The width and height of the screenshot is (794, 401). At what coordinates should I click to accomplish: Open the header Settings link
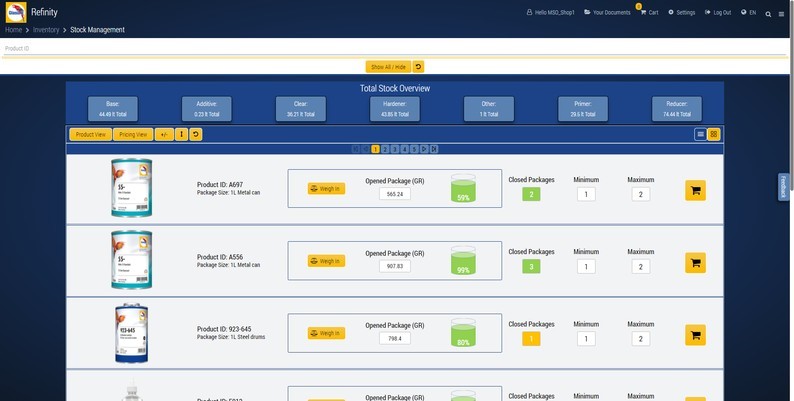[x=682, y=12]
